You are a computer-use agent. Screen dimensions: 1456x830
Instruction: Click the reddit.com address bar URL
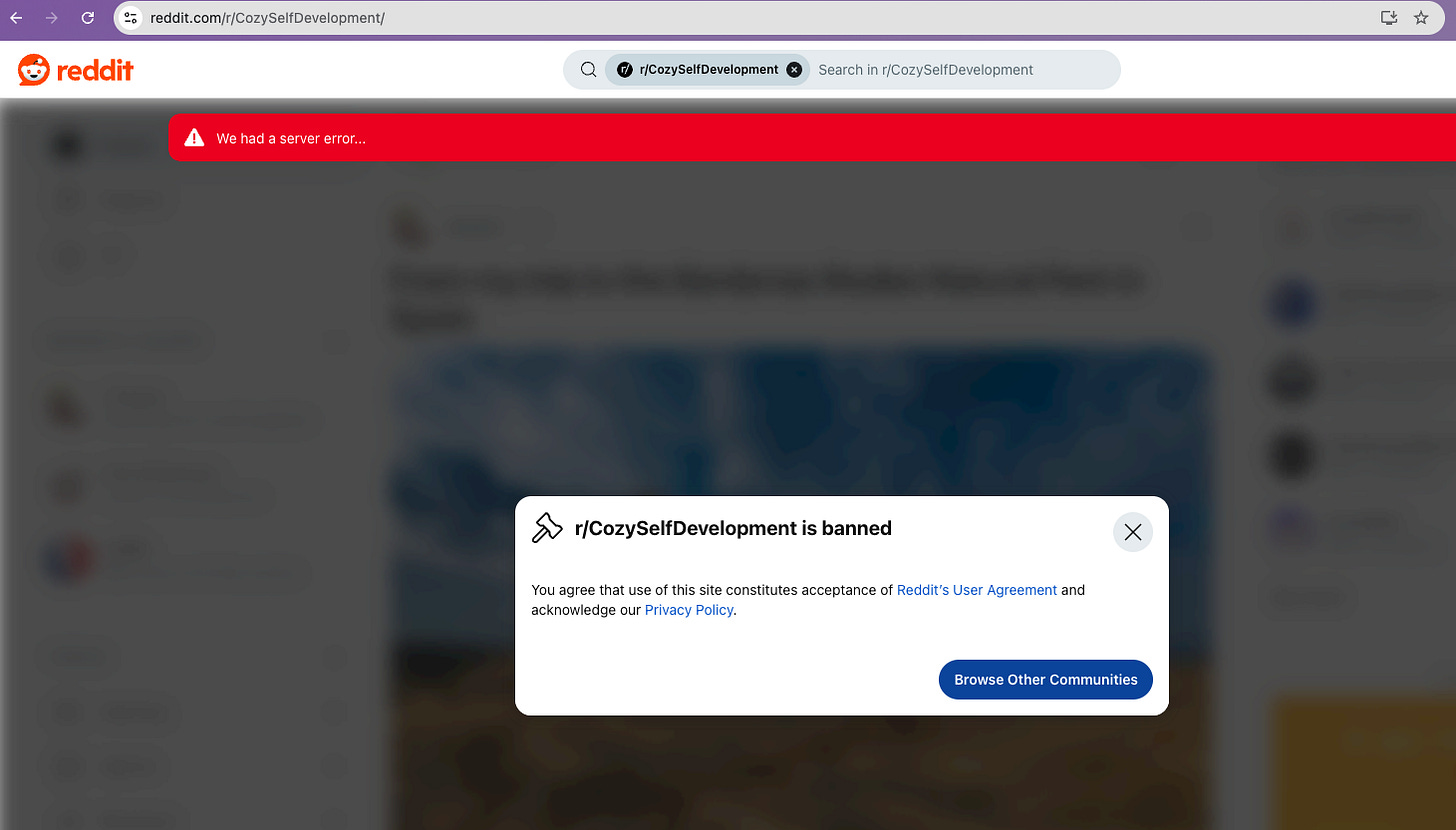point(267,18)
